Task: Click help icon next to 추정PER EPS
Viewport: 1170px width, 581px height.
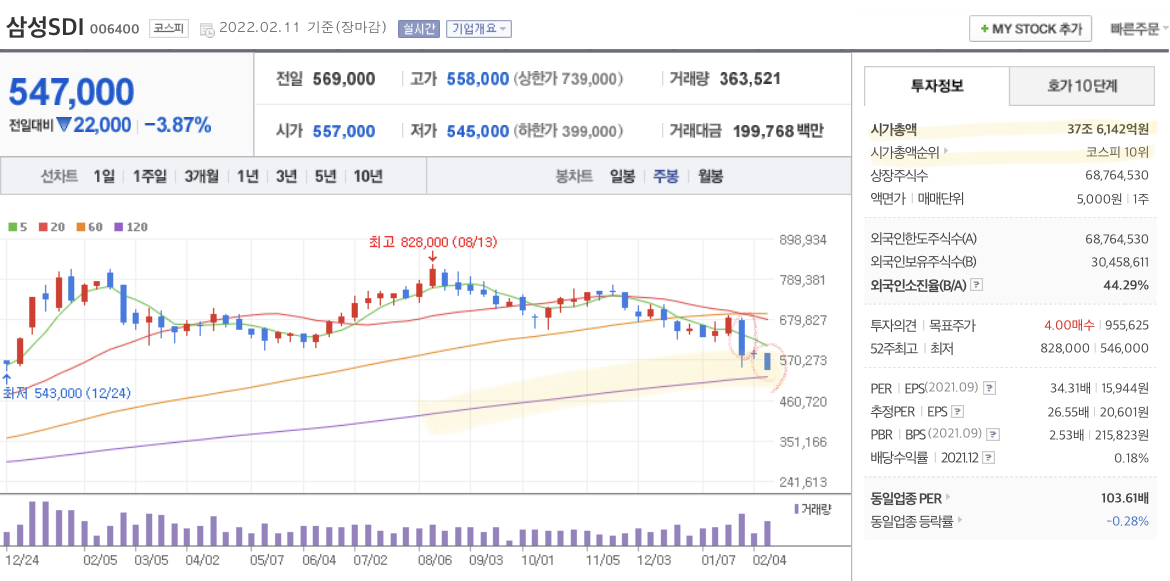Action: (x=958, y=411)
